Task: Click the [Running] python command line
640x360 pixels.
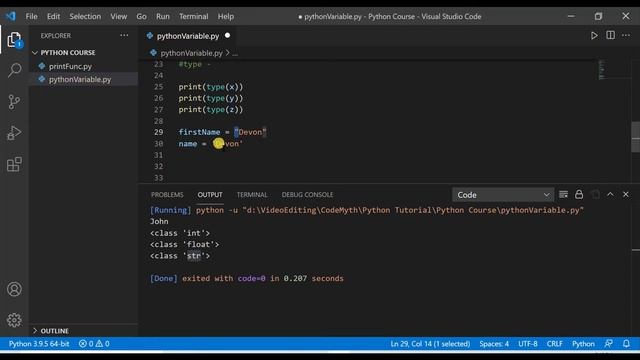Action: [x=367, y=210]
